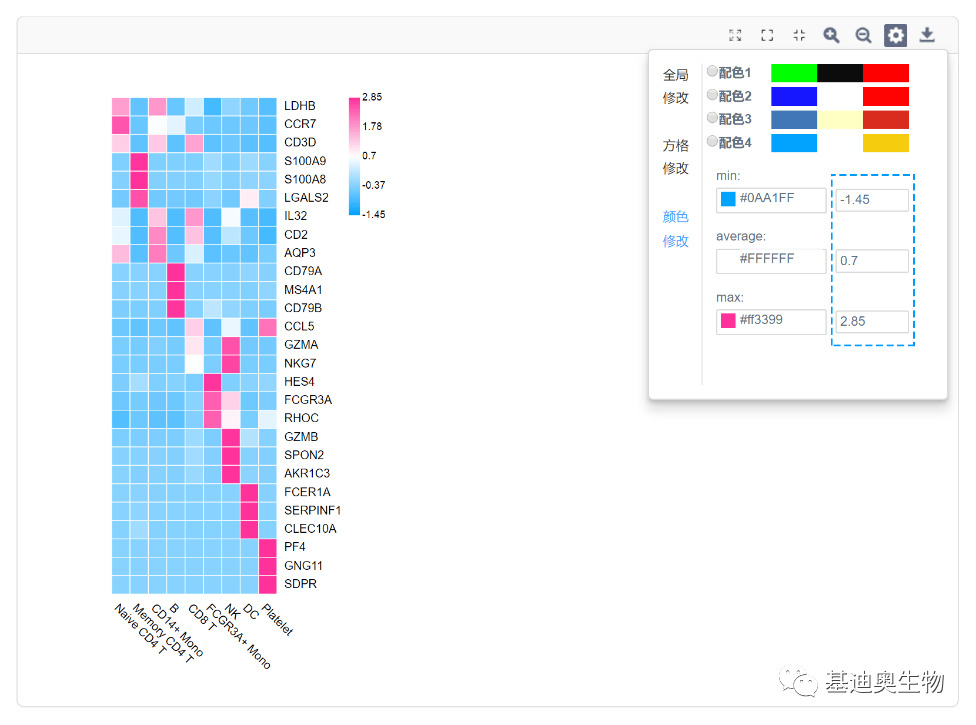The image size is (976, 725).
Task: Select the 配色1 radio button
Action: [712, 72]
